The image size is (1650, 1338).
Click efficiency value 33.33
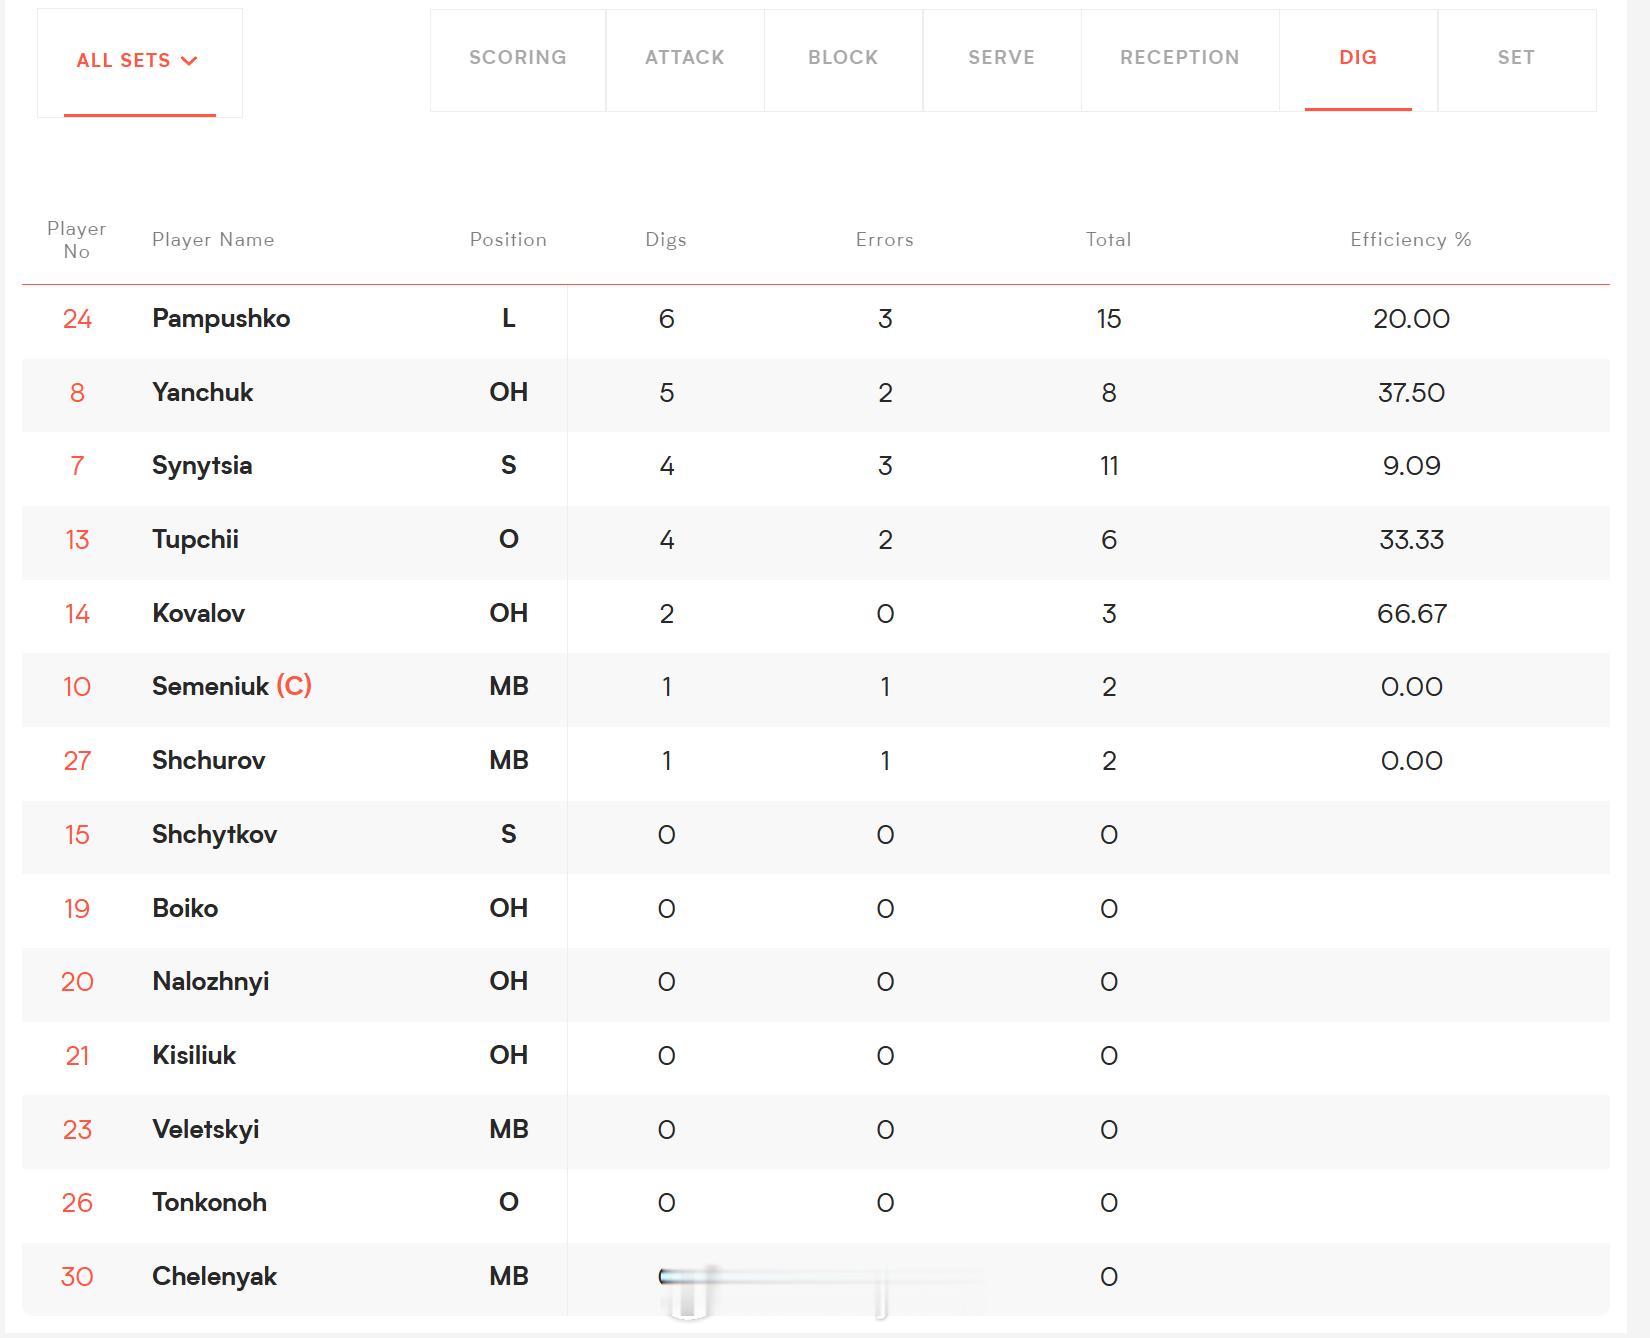(1411, 540)
